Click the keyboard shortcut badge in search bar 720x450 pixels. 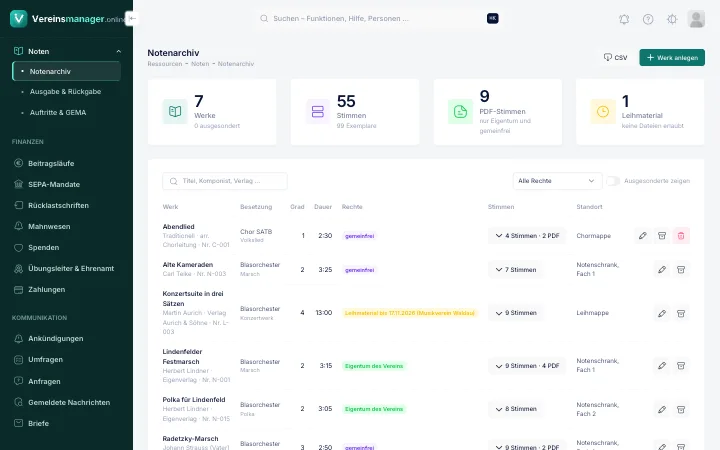[493, 18]
